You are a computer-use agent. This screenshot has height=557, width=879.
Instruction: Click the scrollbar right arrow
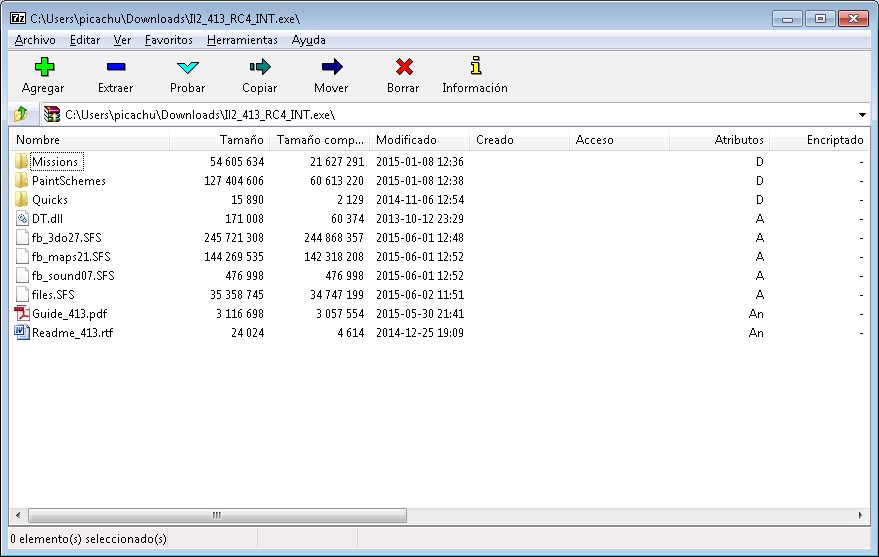coord(861,515)
